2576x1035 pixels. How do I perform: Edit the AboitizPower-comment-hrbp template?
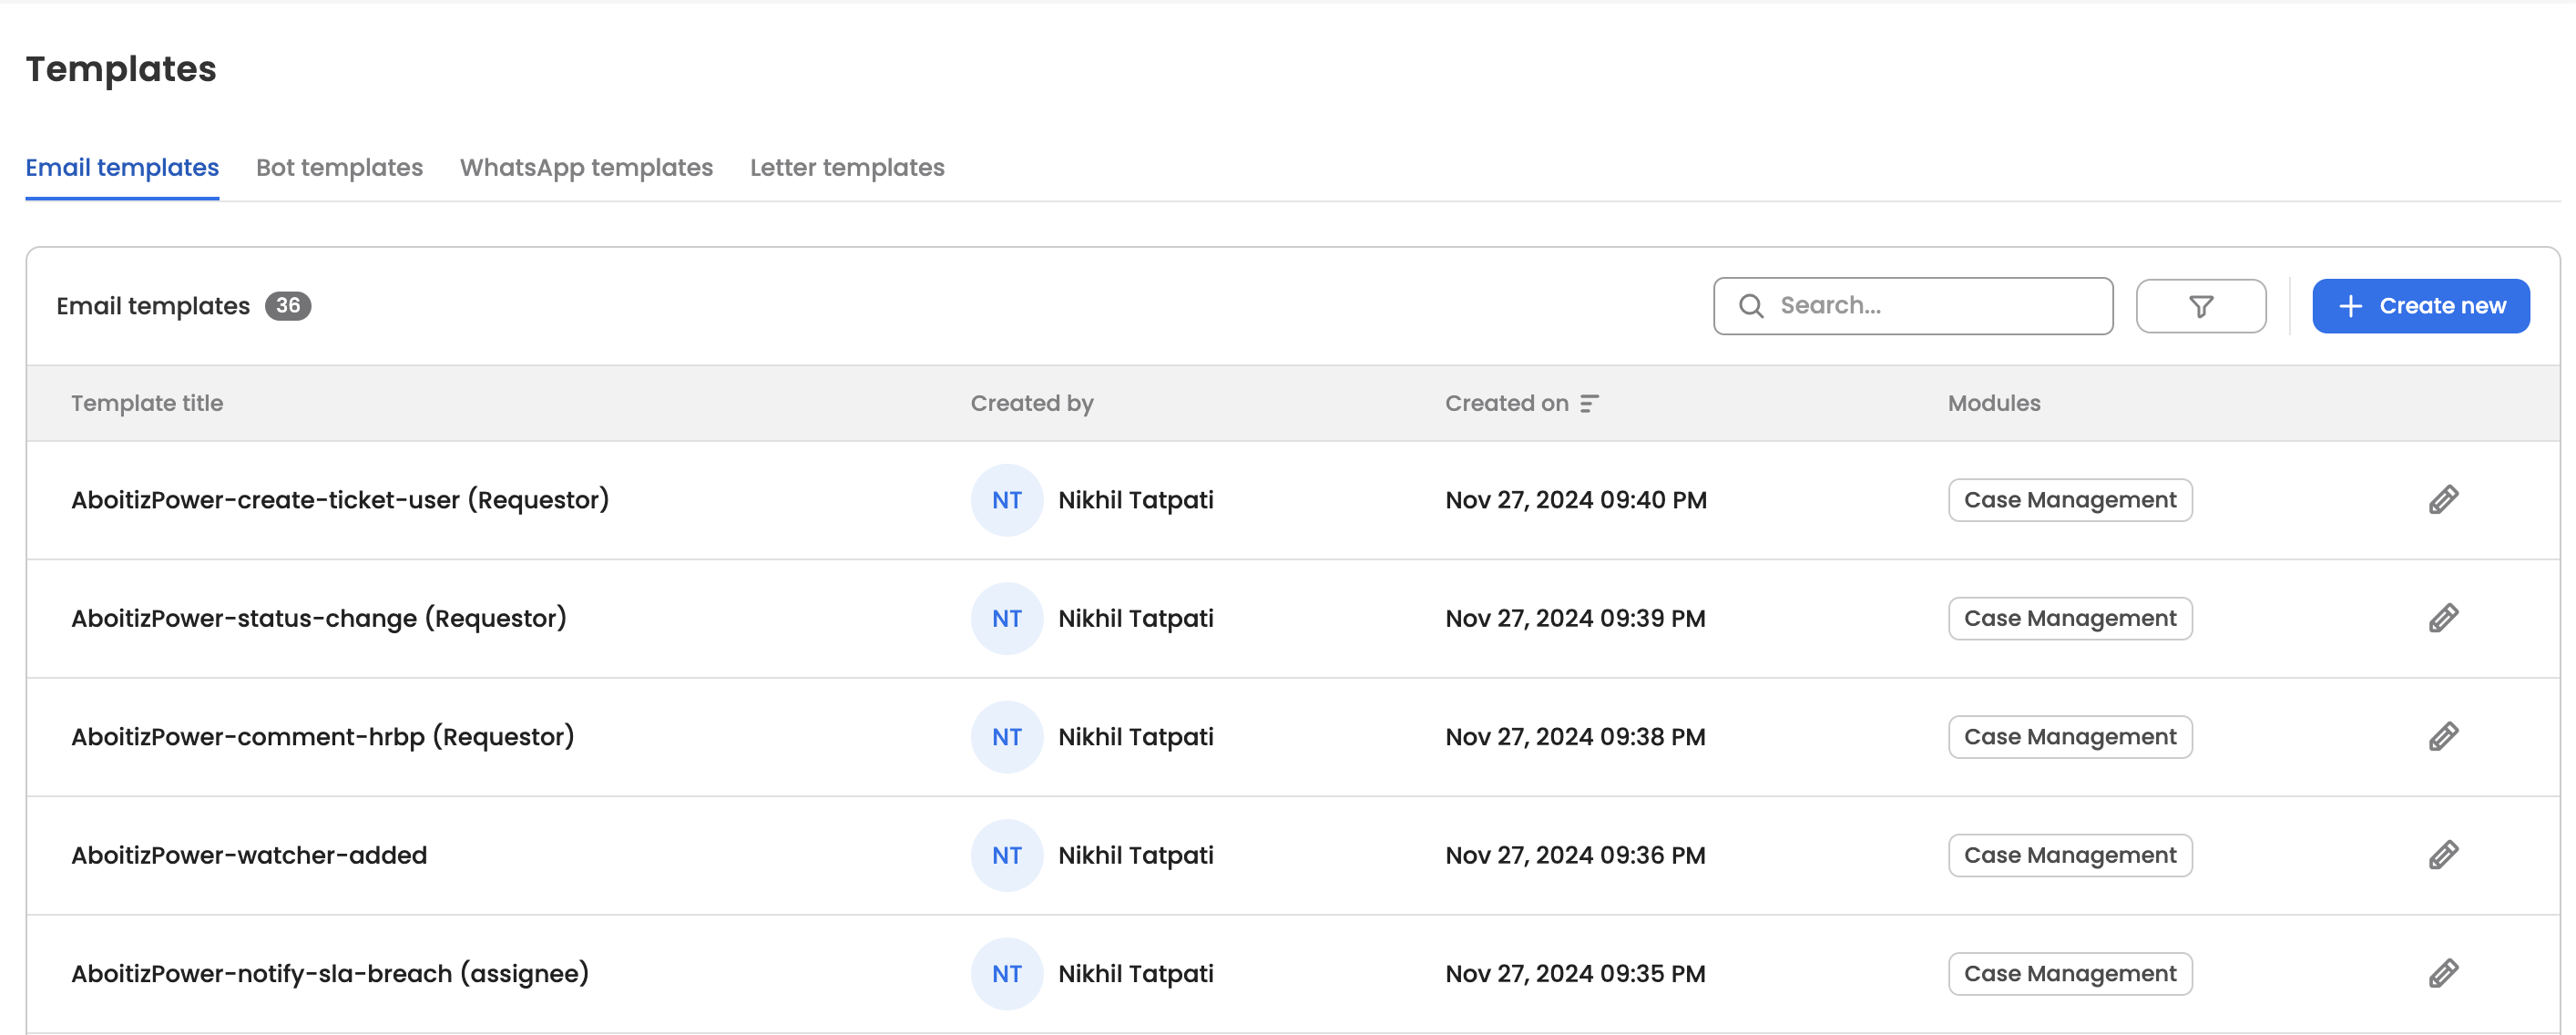tap(2442, 737)
